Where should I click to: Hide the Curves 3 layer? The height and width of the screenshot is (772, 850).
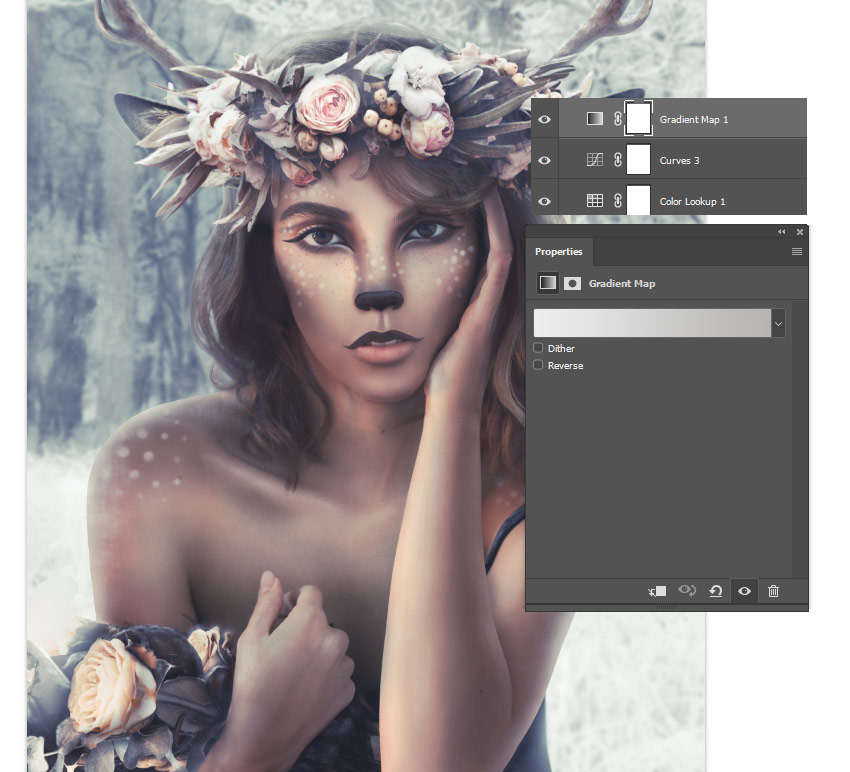(x=544, y=160)
